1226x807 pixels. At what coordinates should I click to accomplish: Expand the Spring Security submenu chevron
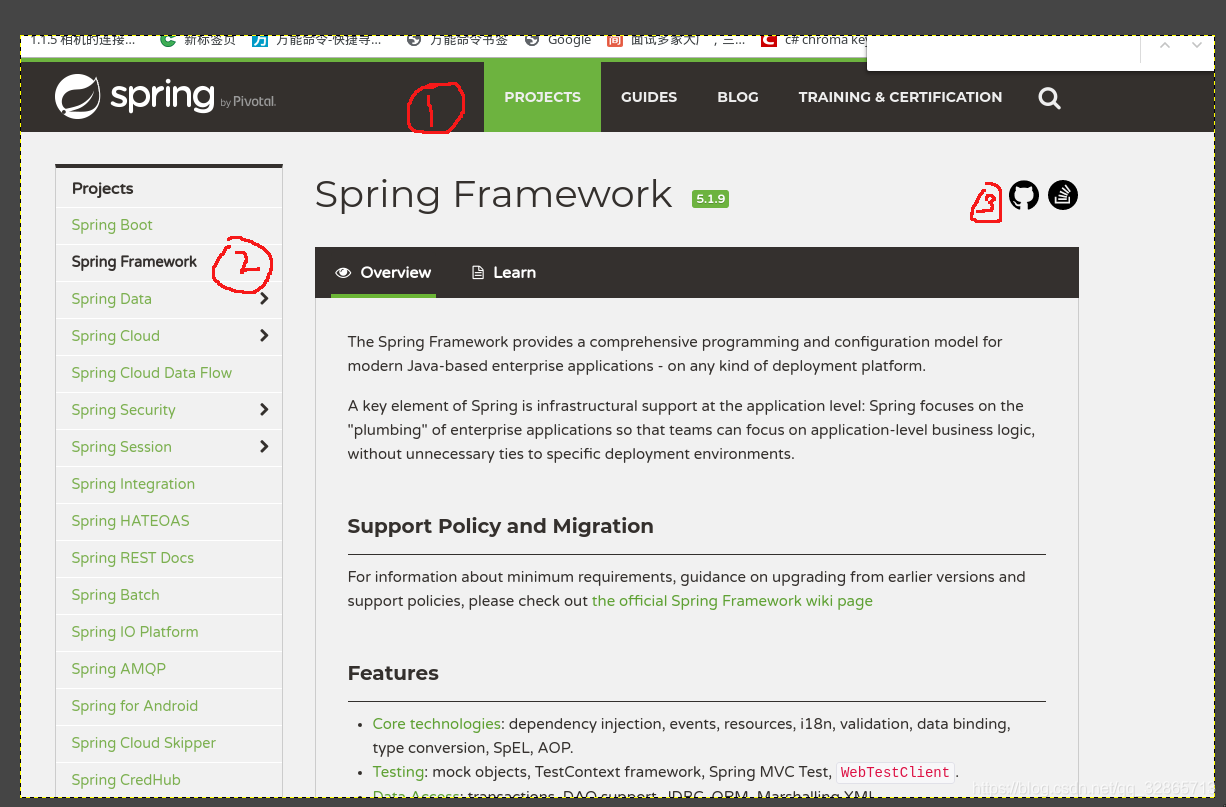click(x=264, y=410)
